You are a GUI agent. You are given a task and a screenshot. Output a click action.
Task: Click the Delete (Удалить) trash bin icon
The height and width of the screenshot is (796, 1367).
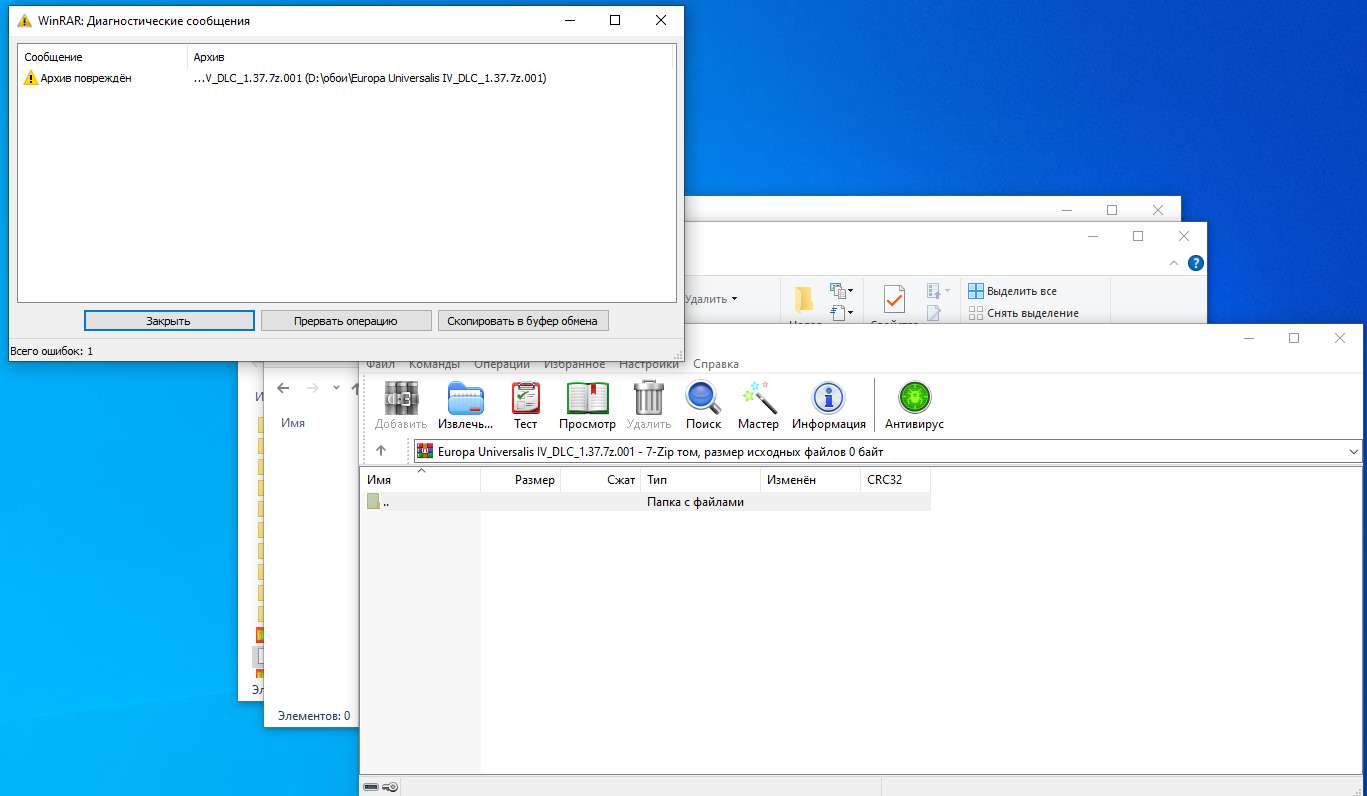pos(649,398)
